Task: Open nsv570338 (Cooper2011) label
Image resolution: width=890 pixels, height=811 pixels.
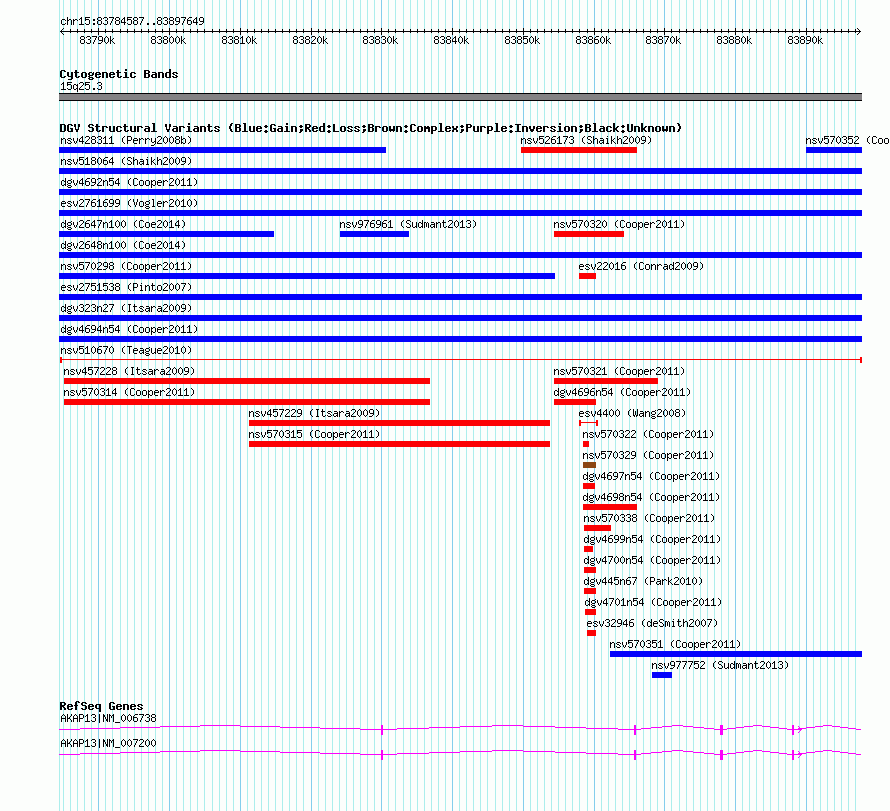Action: coord(649,518)
